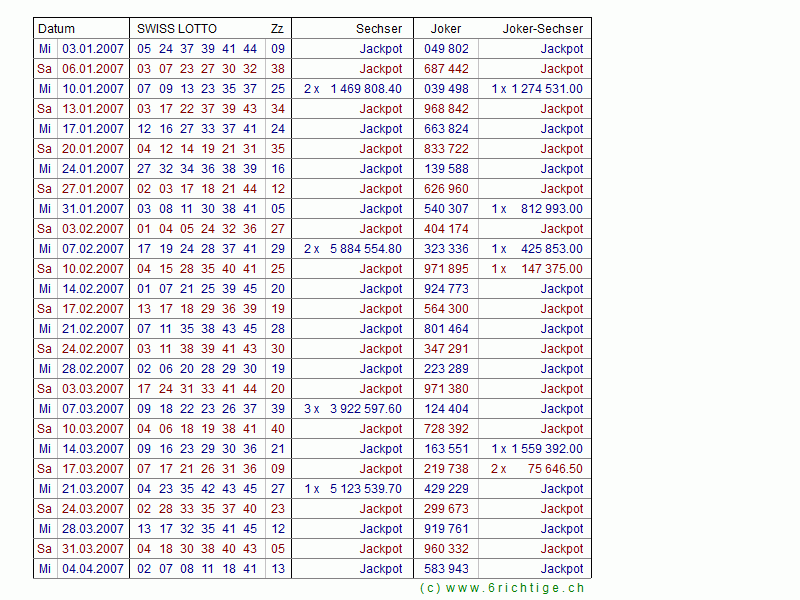Image resolution: width=800 pixels, height=600 pixels.
Task: Select the Sechser amount 5 884 554.80
Action: 365,249
